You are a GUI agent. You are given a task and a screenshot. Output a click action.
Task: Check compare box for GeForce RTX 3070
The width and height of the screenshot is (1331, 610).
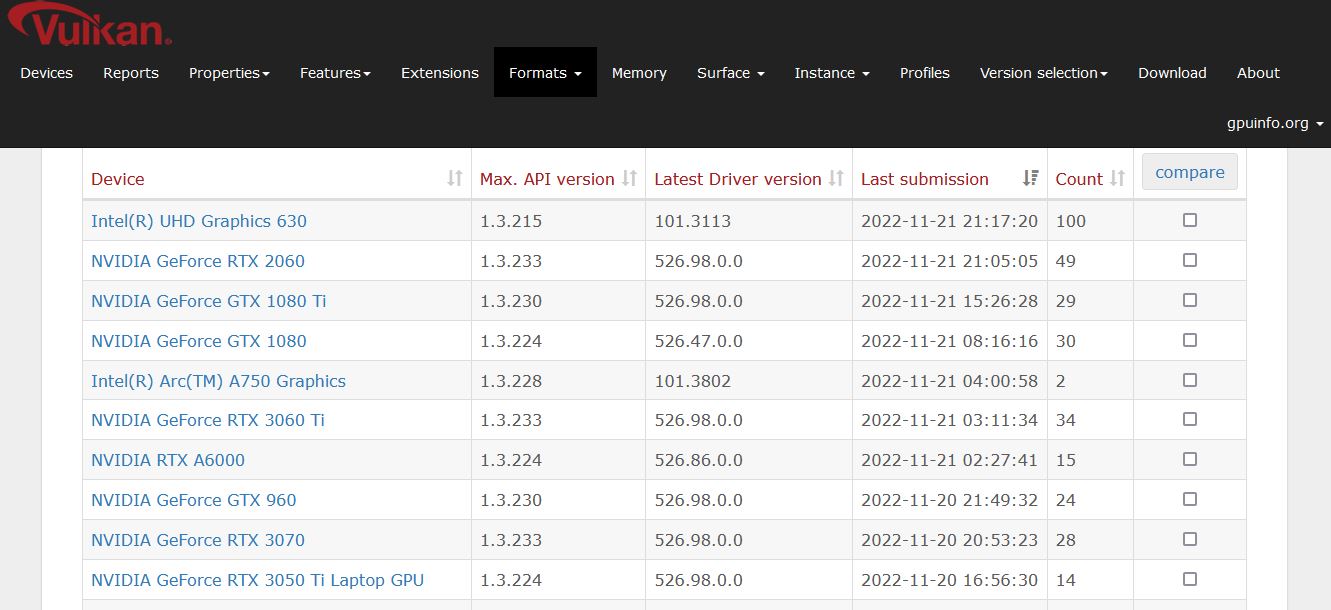1190,539
